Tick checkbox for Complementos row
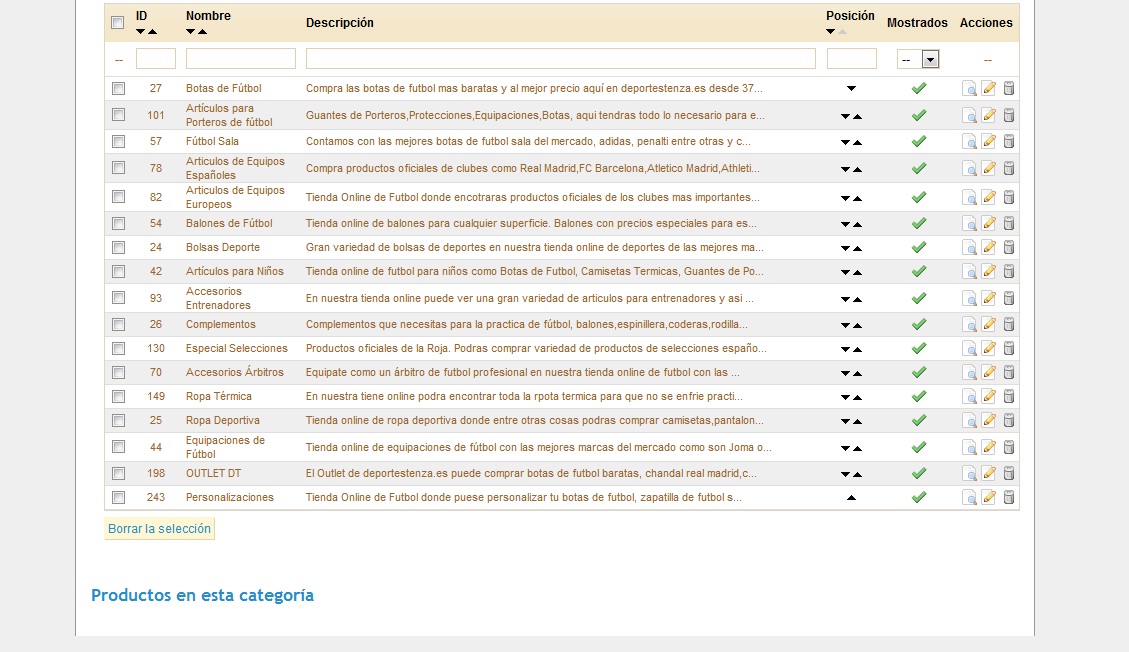The width and height of the screenshot is (1129, 652). click(x=119, y=325)
